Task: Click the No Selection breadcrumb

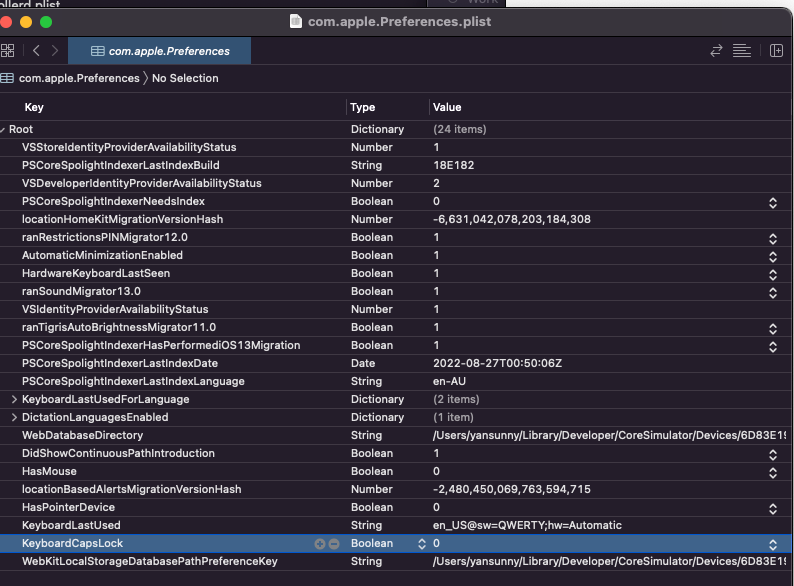Action: (185, 78)
